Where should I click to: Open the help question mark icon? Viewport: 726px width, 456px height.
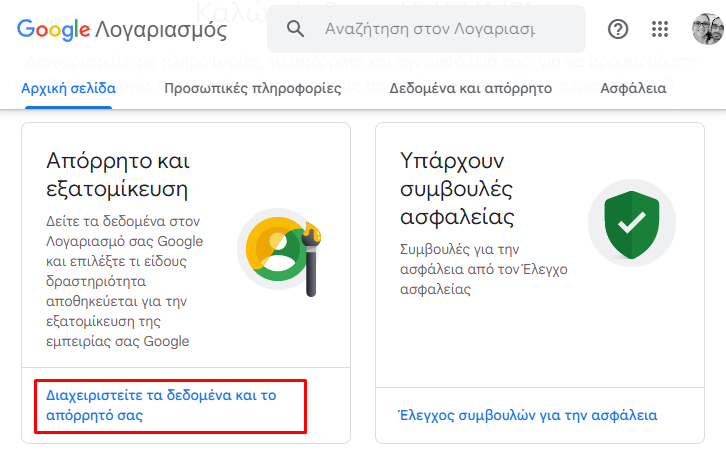[x=618, y=29]
